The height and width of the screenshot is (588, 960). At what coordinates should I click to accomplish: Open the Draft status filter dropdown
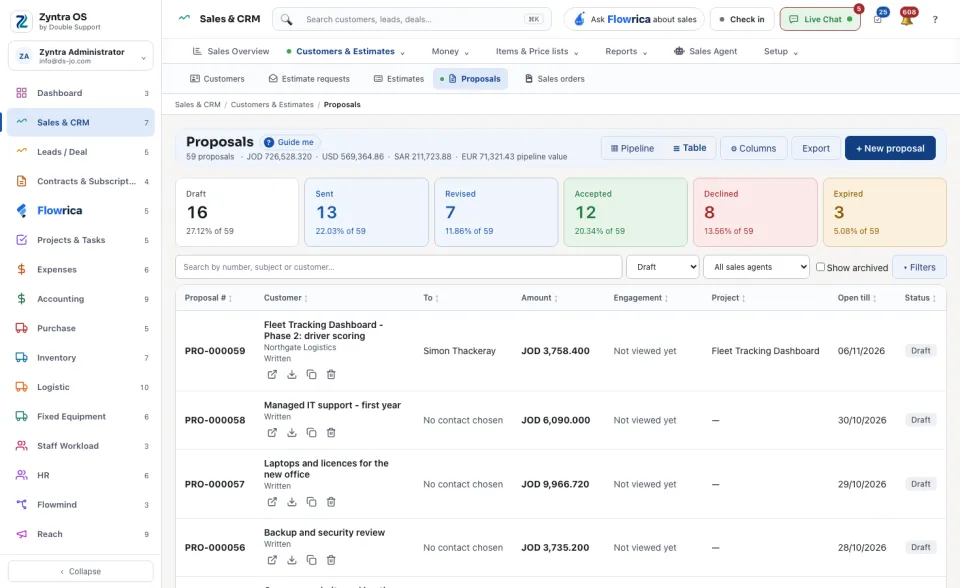click(662, 267)
